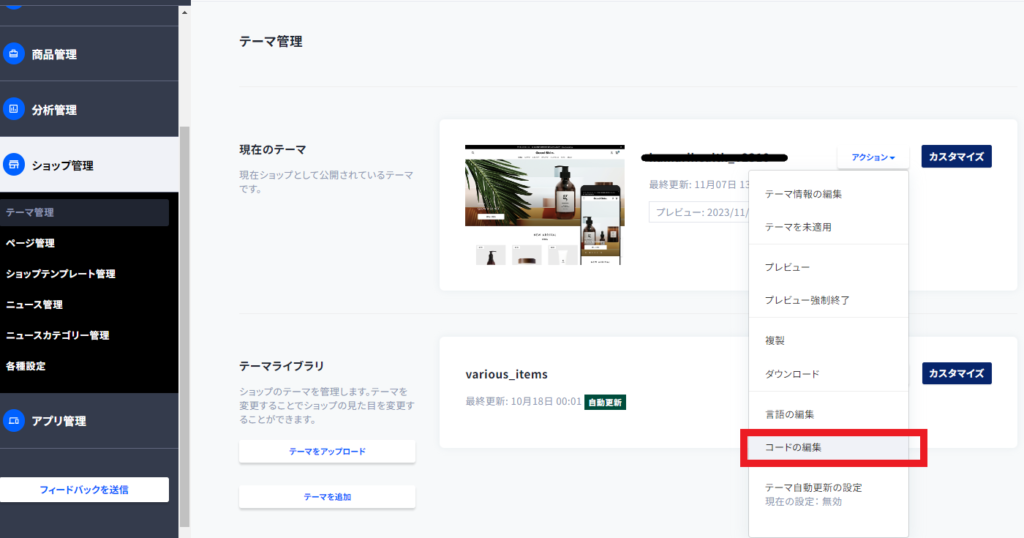Open ページ管理 in the sidebar
The height and width of the screenshot is (538, 1024).
30,243
